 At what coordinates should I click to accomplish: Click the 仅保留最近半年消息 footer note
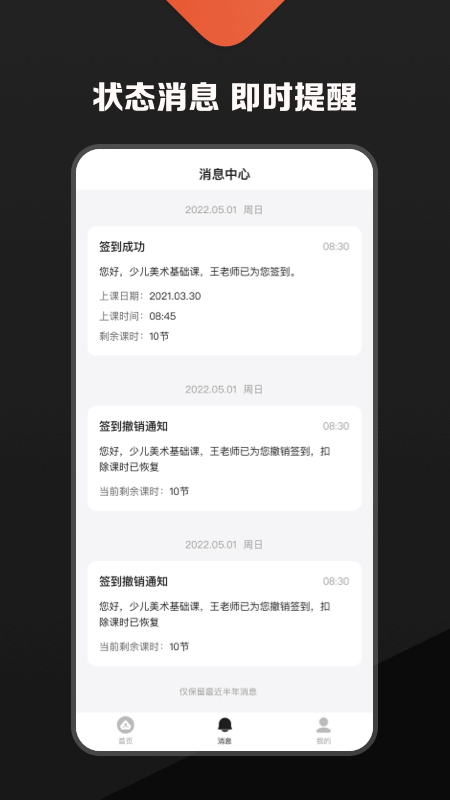click(218, 691)
